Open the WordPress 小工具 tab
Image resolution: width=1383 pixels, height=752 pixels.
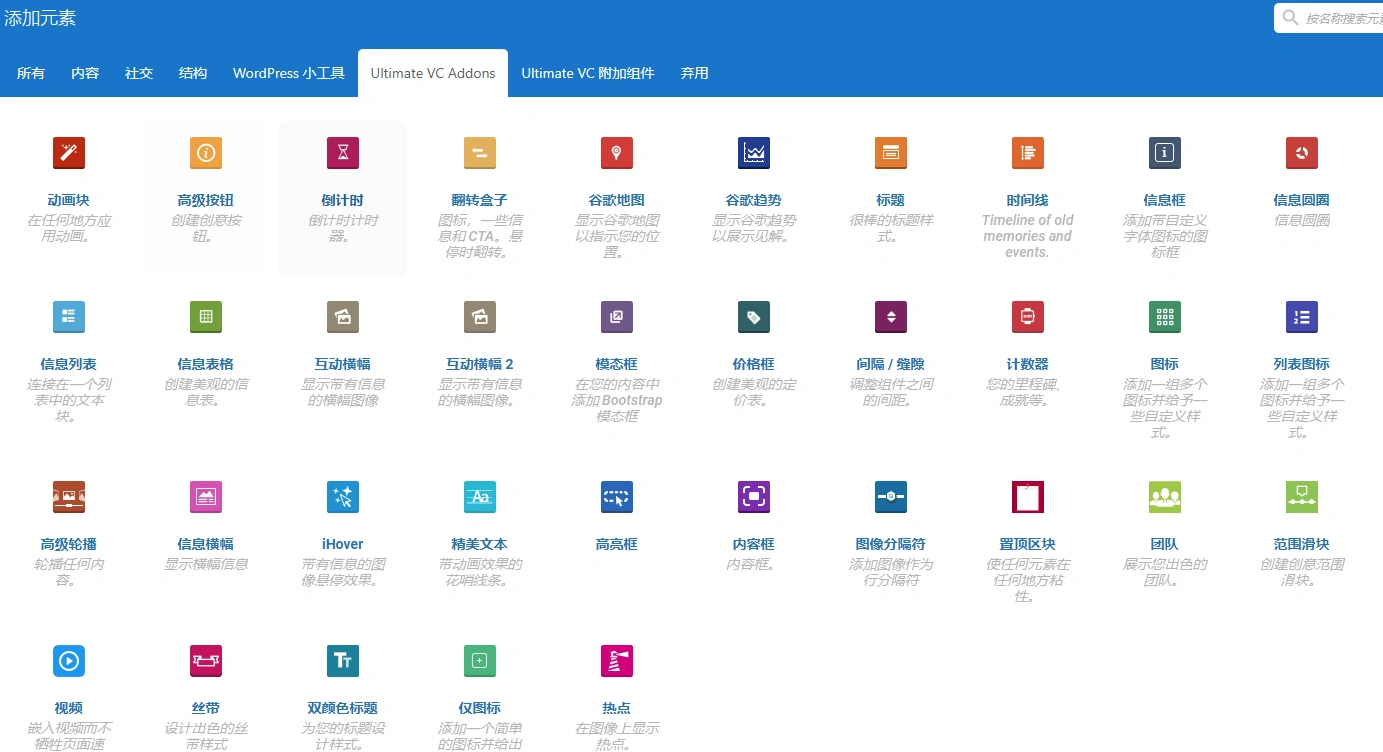click(288, 73)
